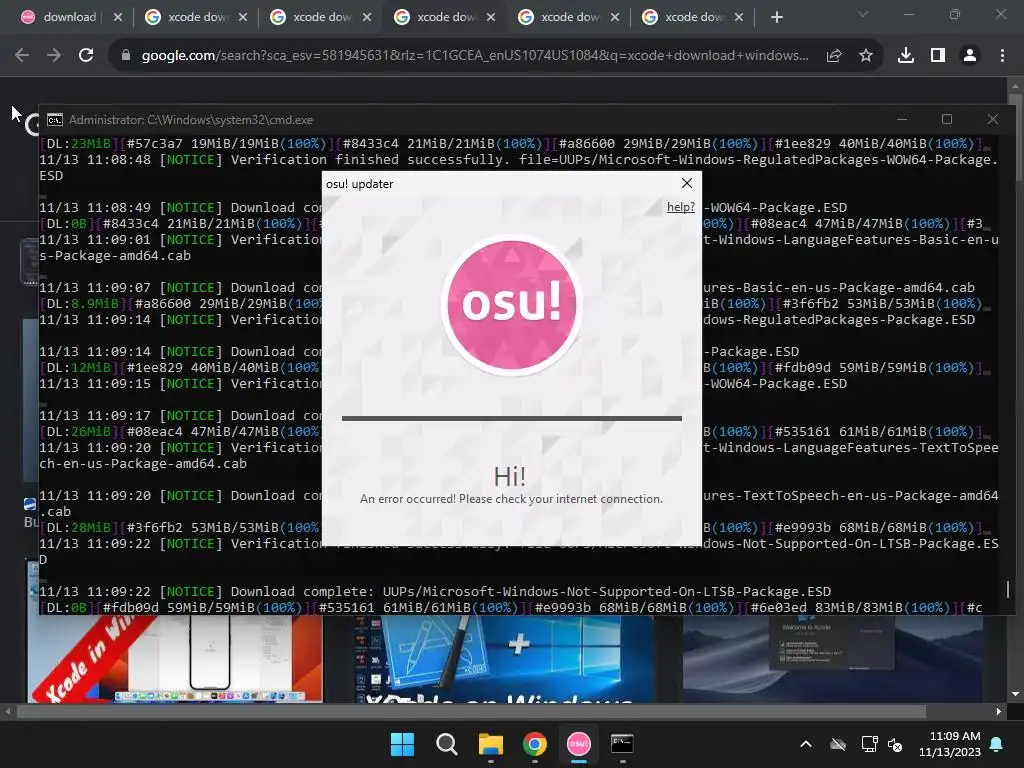This screenshot has width=1024, height=768.
Task: Select osu! icon in the taskbar
Action: coord(579,744)
